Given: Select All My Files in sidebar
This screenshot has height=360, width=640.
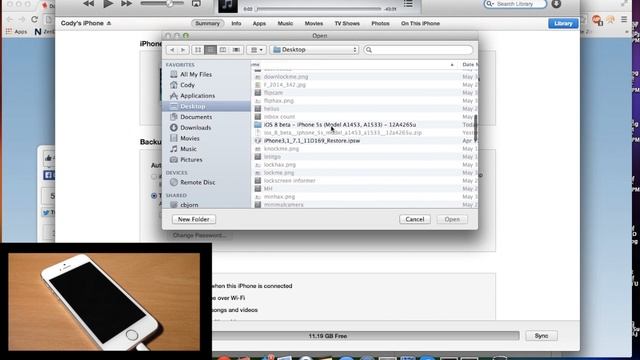Looking at the screenshot, I should (x=196, y=74).
